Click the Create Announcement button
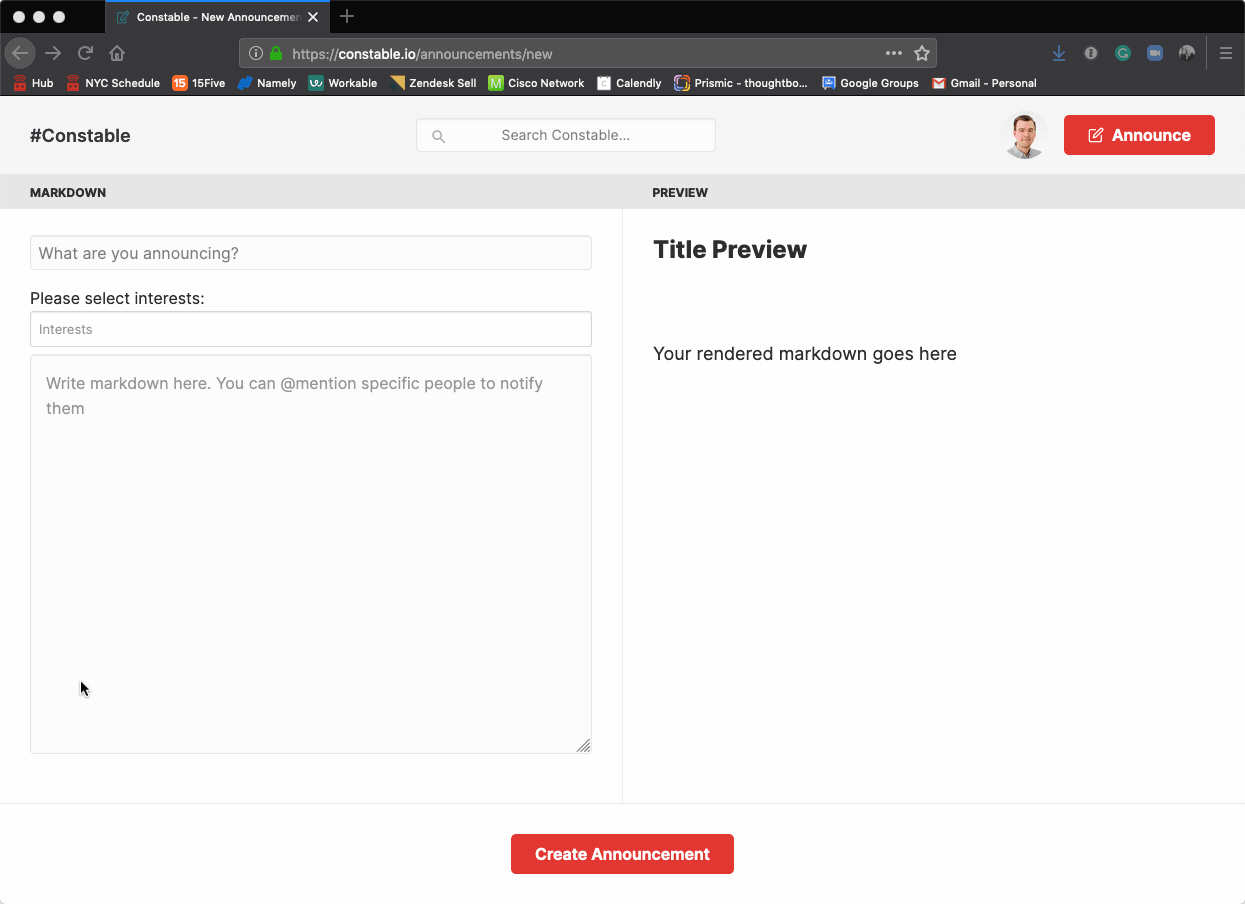The height and width of the screenshot is (904, 1245). pyautogui.click(x=622, y=853)
